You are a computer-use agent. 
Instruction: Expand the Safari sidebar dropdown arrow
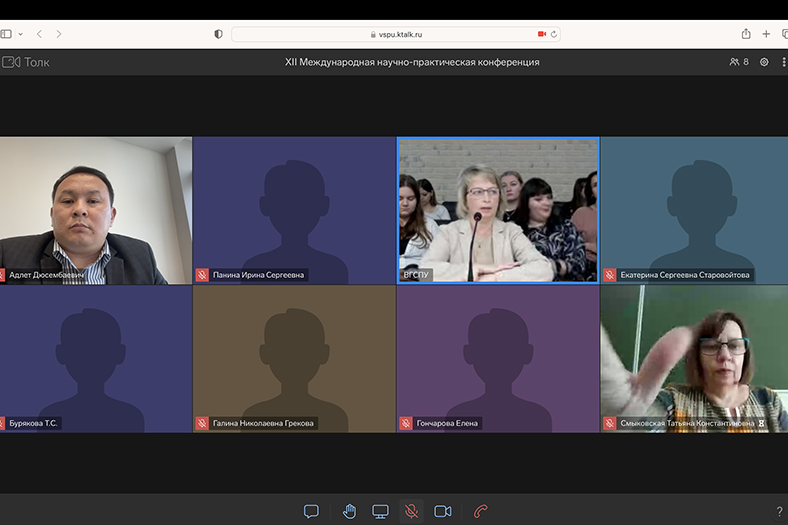coord(20,34)
